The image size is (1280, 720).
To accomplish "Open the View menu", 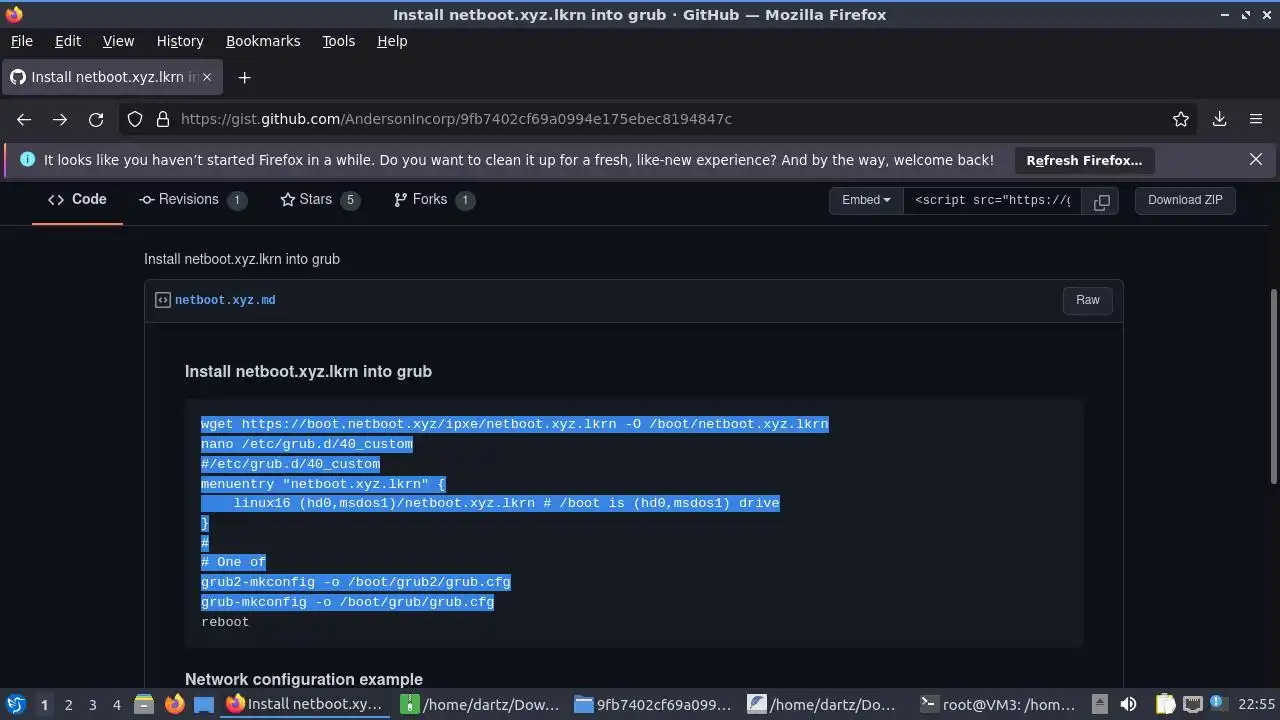I will coord(118,41).
